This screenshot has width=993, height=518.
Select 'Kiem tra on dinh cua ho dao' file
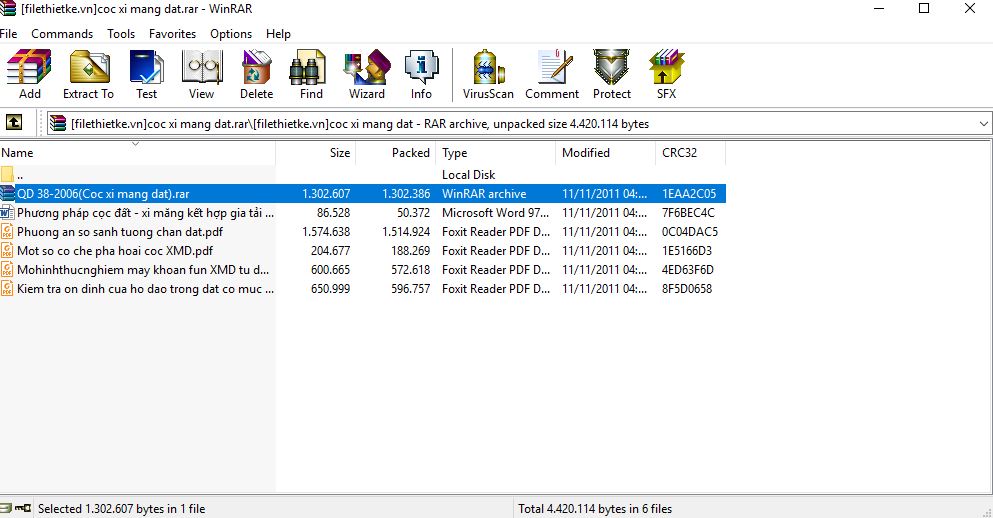point(146,289)
